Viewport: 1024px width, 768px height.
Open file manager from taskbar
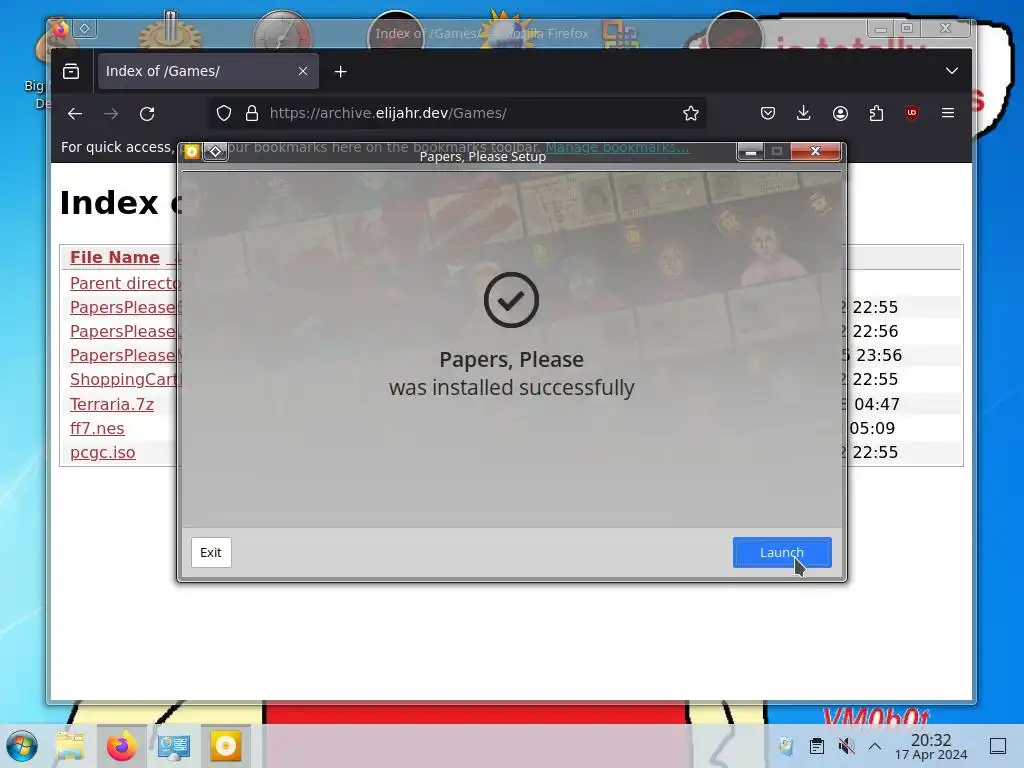[x=70, y=746]
